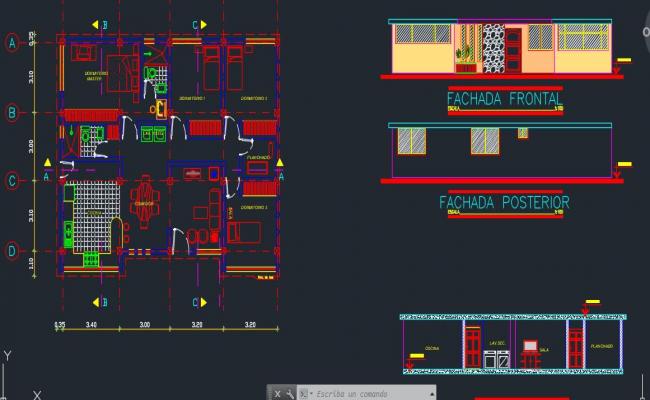Close the command line panel with X

pyautogui.click(x=277, y=393)
